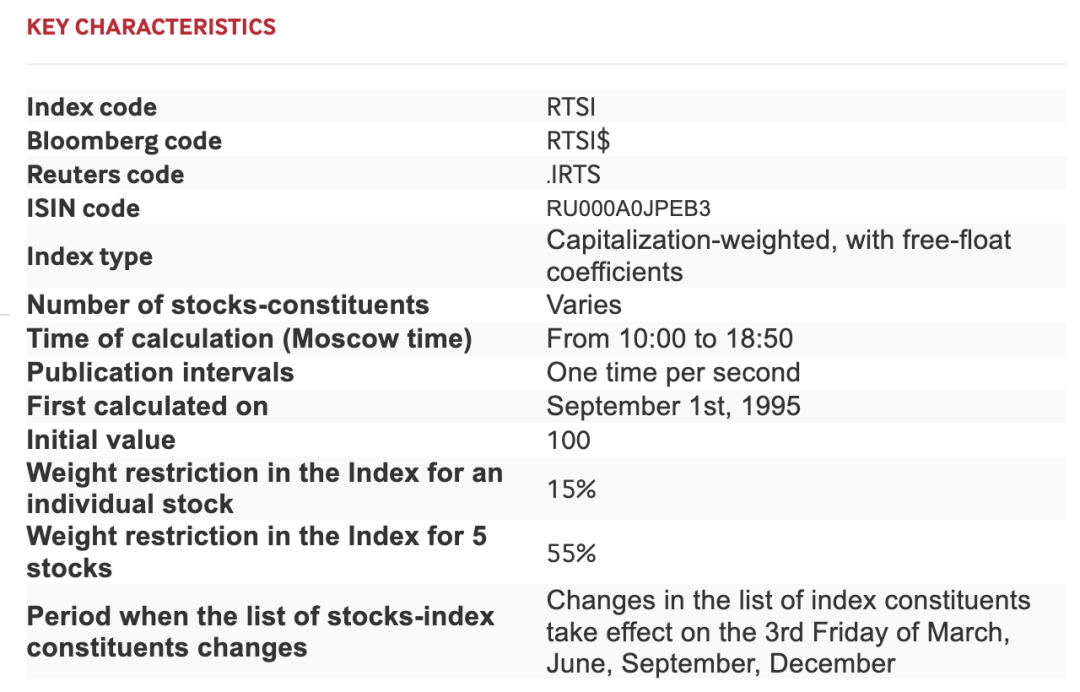Click the ISIN code label
This screenshot has width=1080, height=692.
(x=83, y=209)
